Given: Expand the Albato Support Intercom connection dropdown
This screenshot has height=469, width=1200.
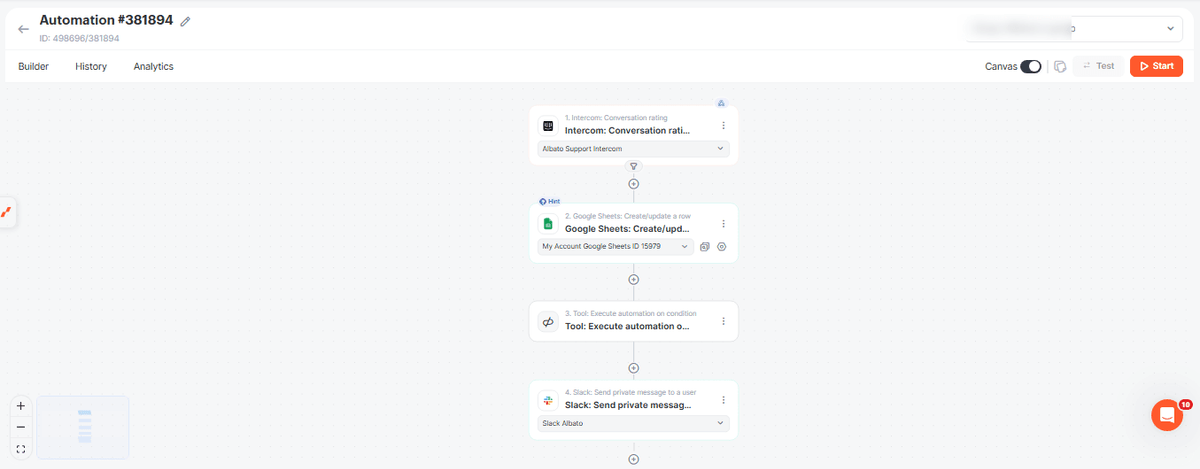Looking at the screenshot, I should click(633, 149).
